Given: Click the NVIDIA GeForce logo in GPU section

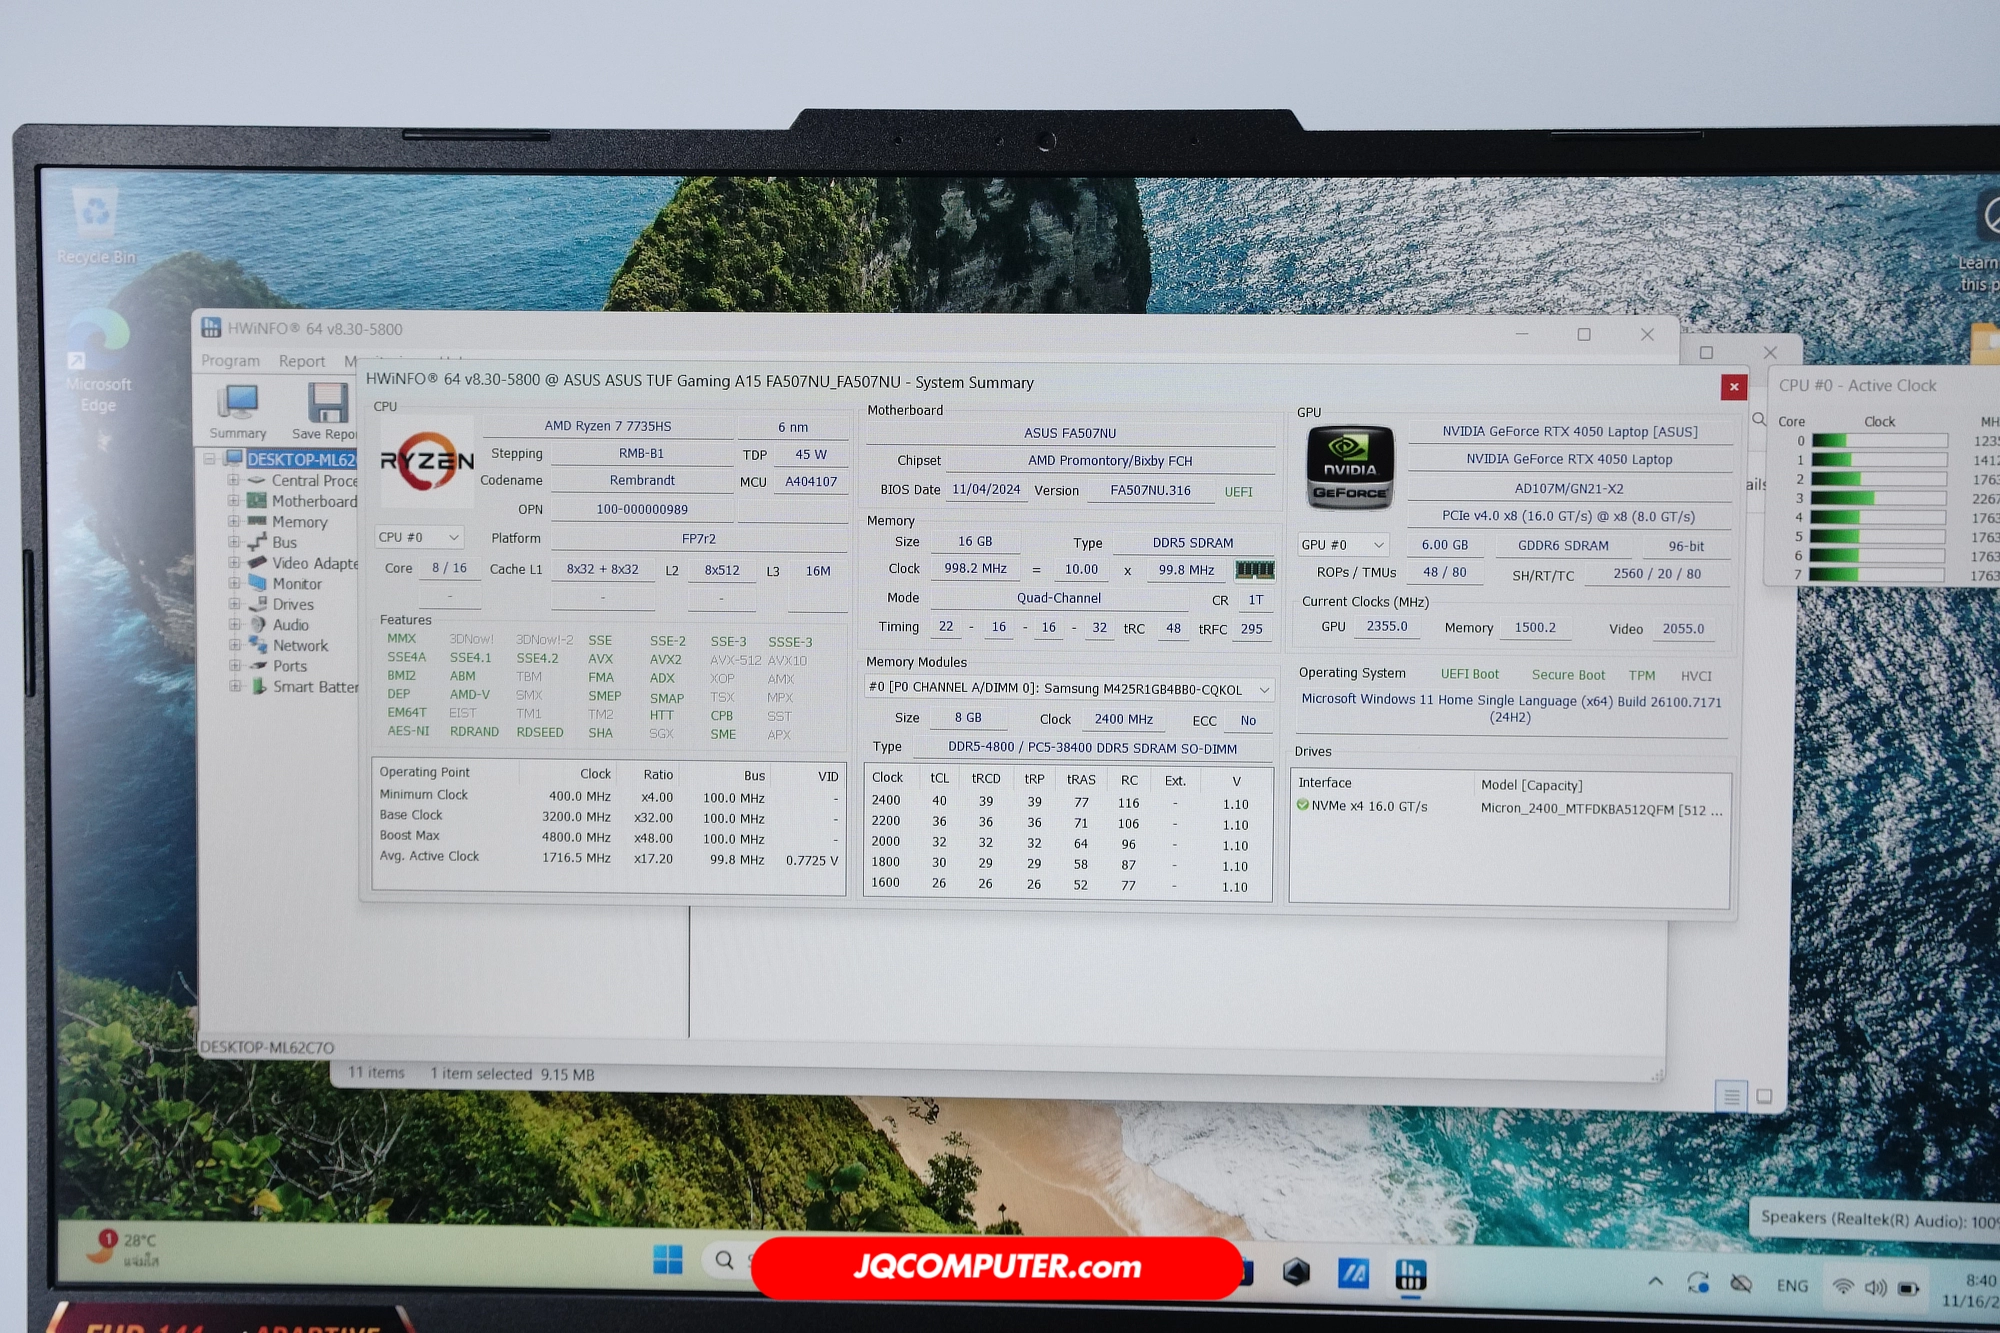Looking at the screenshot, I should [1348, 466].
